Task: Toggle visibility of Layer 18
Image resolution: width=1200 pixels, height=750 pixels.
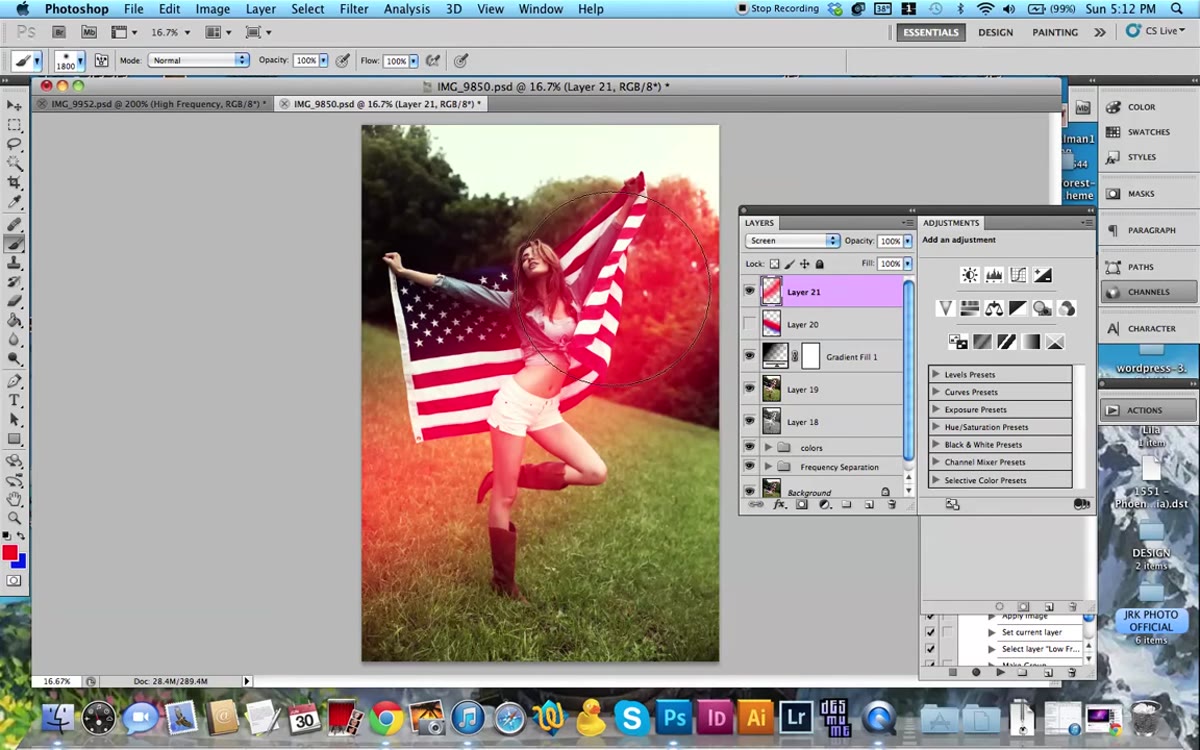Action: pyautogui.click(x=749, y=421)
